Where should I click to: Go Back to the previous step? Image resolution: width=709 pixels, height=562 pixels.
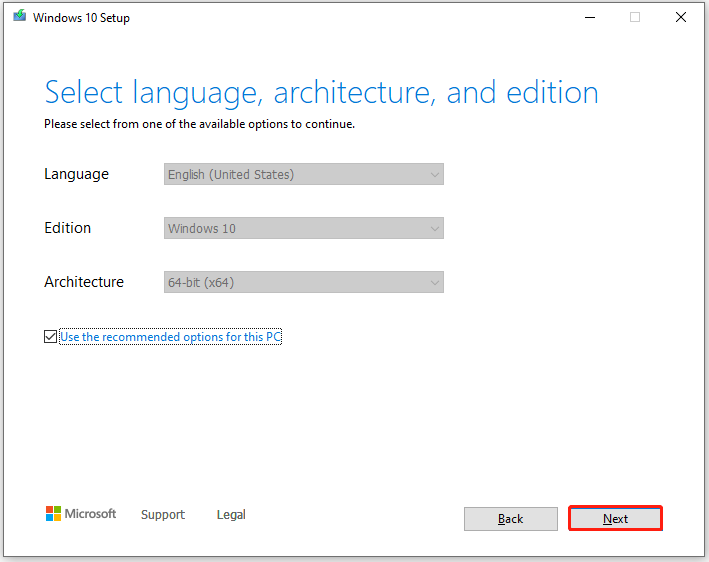point(510,519)
